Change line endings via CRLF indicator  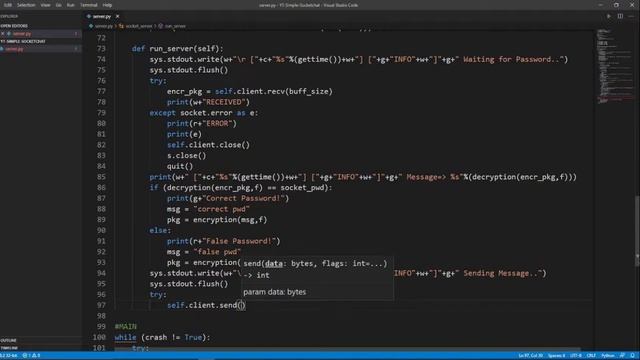click(591, 356)
